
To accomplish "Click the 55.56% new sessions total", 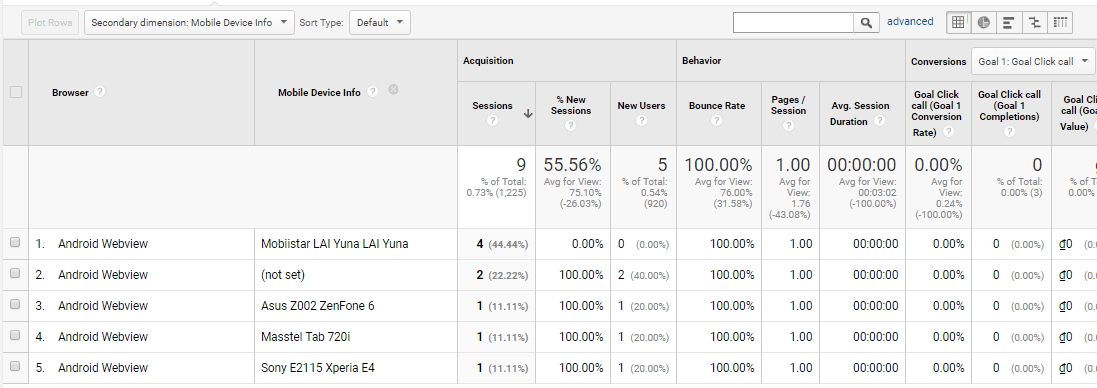I will 572,165.
